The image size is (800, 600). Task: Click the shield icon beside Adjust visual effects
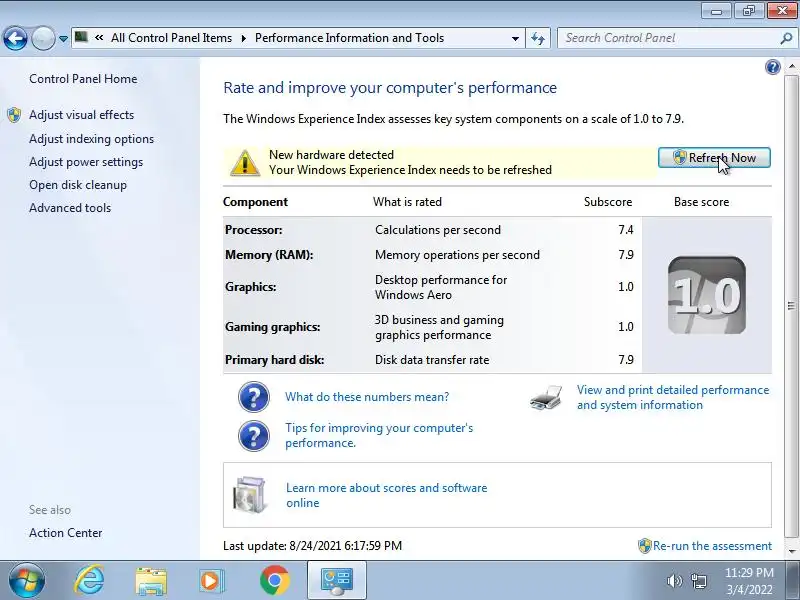(14, 115)
